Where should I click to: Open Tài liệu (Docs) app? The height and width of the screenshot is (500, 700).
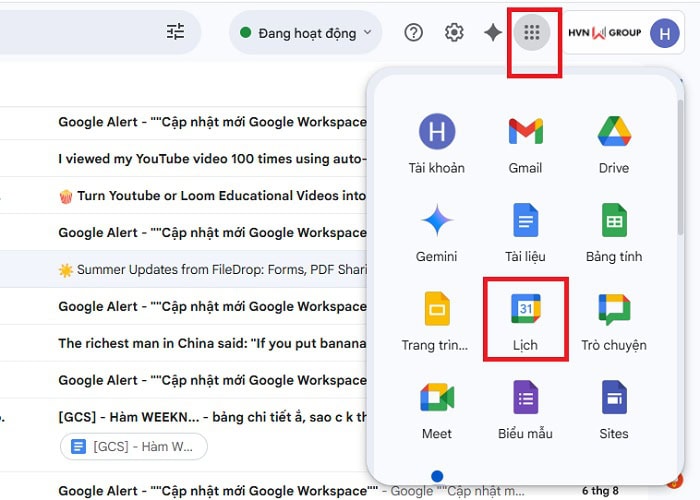525,231
